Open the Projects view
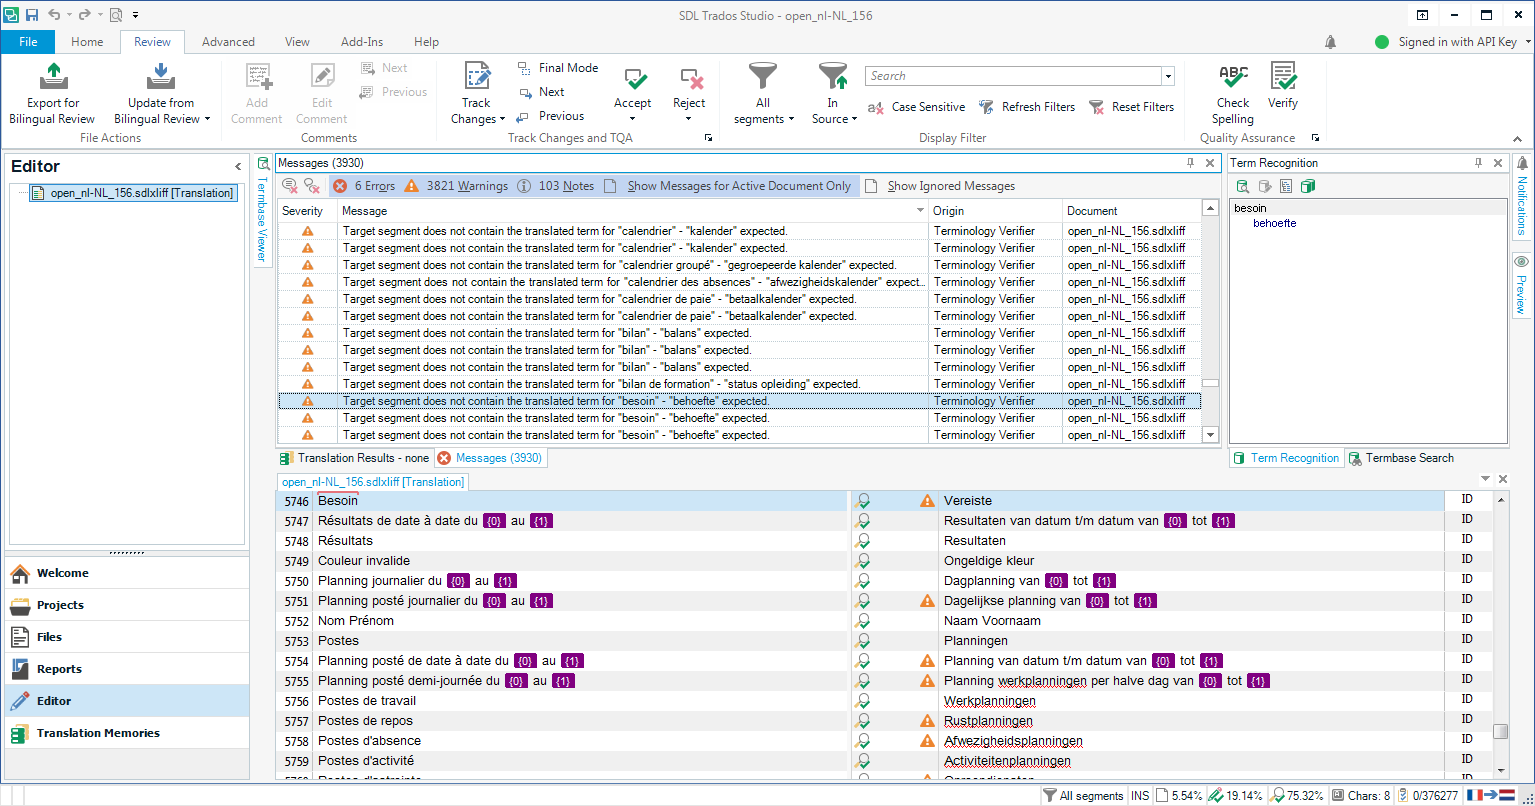The height and width of the screenshot is (806, 1535). point(127,605)
